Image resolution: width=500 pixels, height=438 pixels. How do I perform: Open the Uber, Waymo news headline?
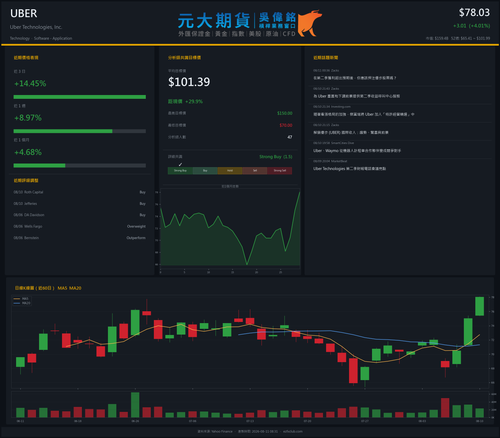(x=357, y=151)
